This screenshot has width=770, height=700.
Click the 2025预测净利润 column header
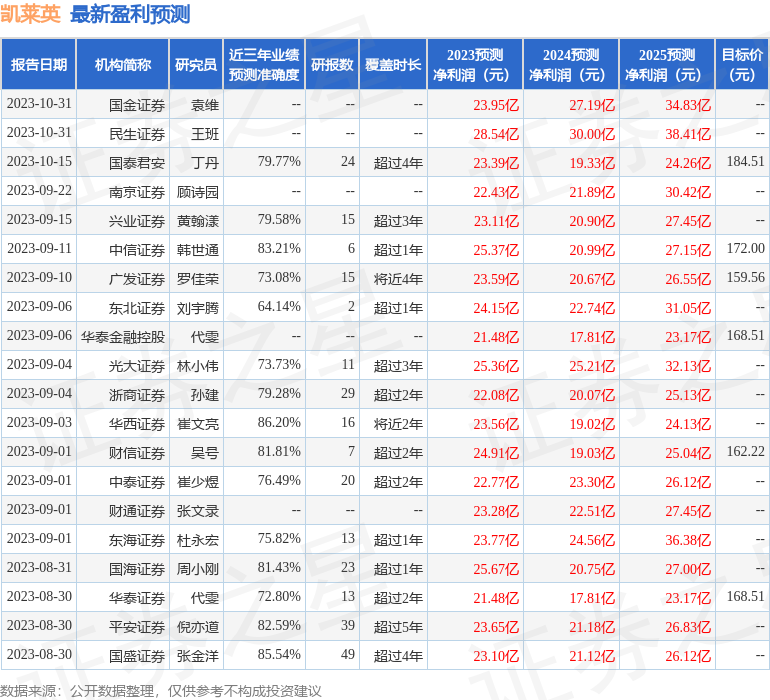667,64
